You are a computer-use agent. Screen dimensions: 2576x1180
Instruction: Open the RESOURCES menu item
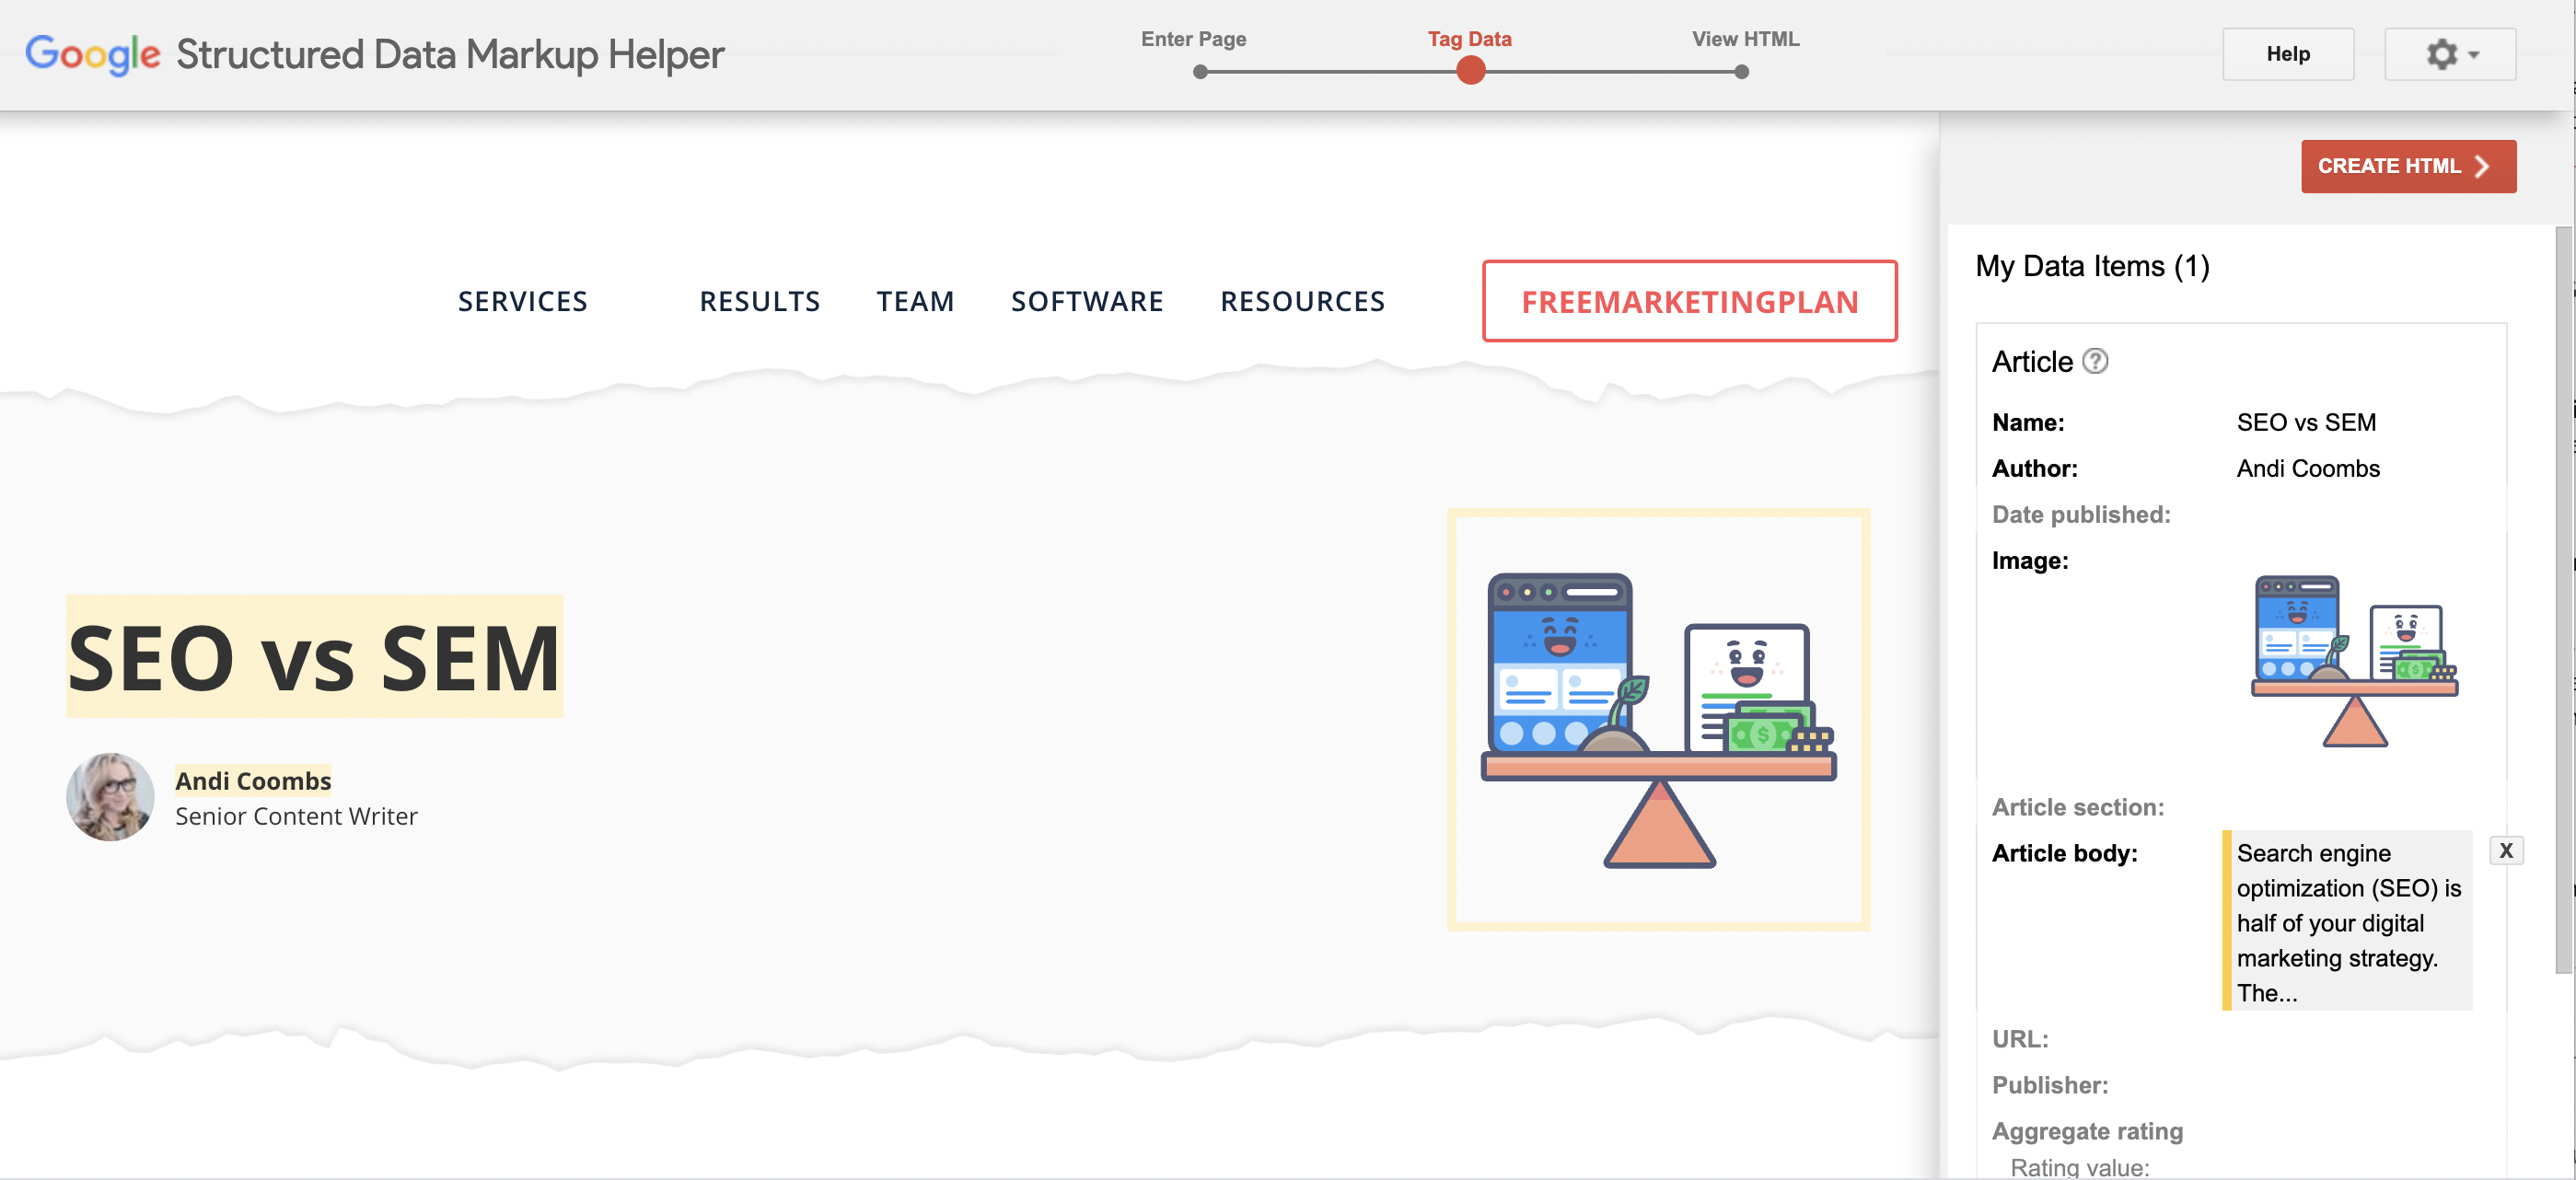pyautogui.click(x=1302, y=301)
